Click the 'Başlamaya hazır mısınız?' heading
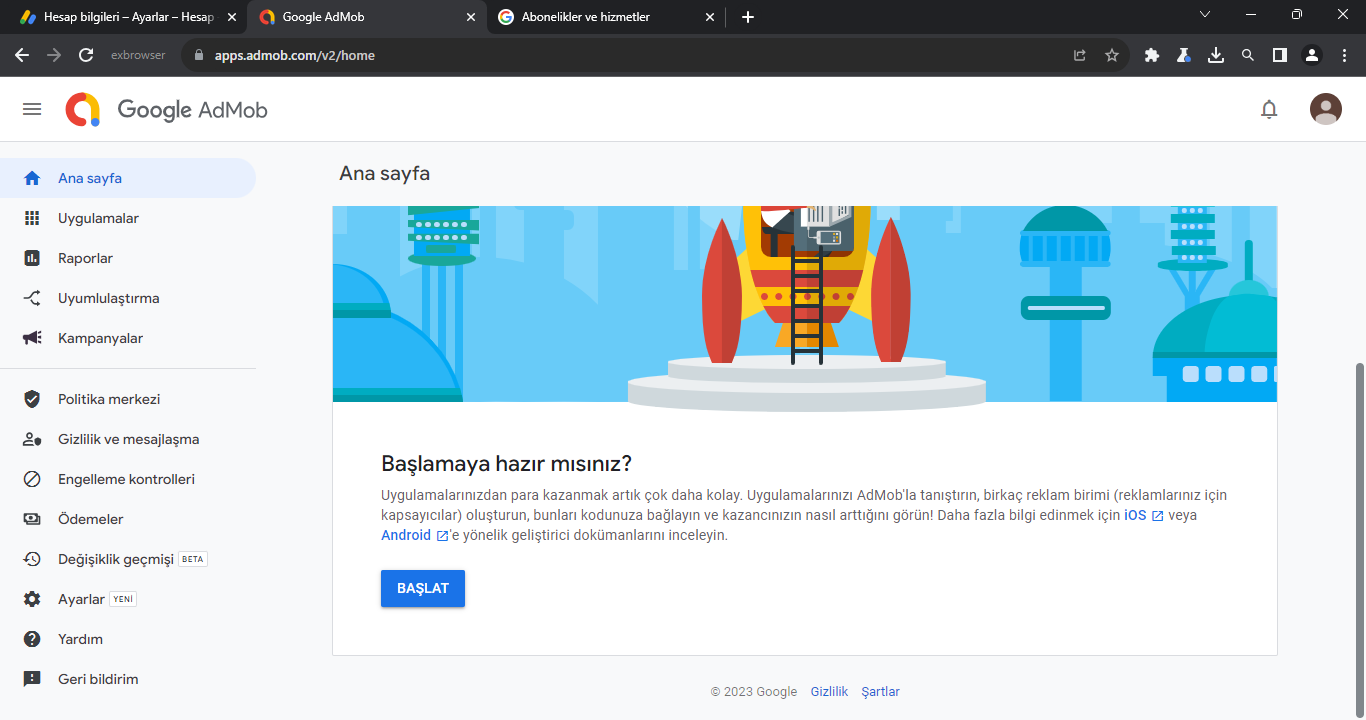The image size is (1366, 720). [507, 464]
